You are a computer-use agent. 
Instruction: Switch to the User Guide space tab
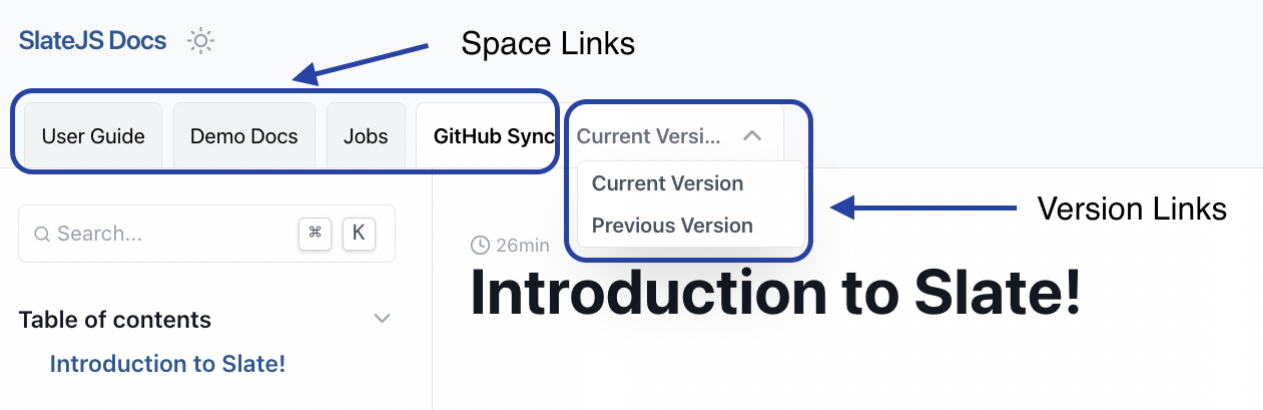click(93, 136)
